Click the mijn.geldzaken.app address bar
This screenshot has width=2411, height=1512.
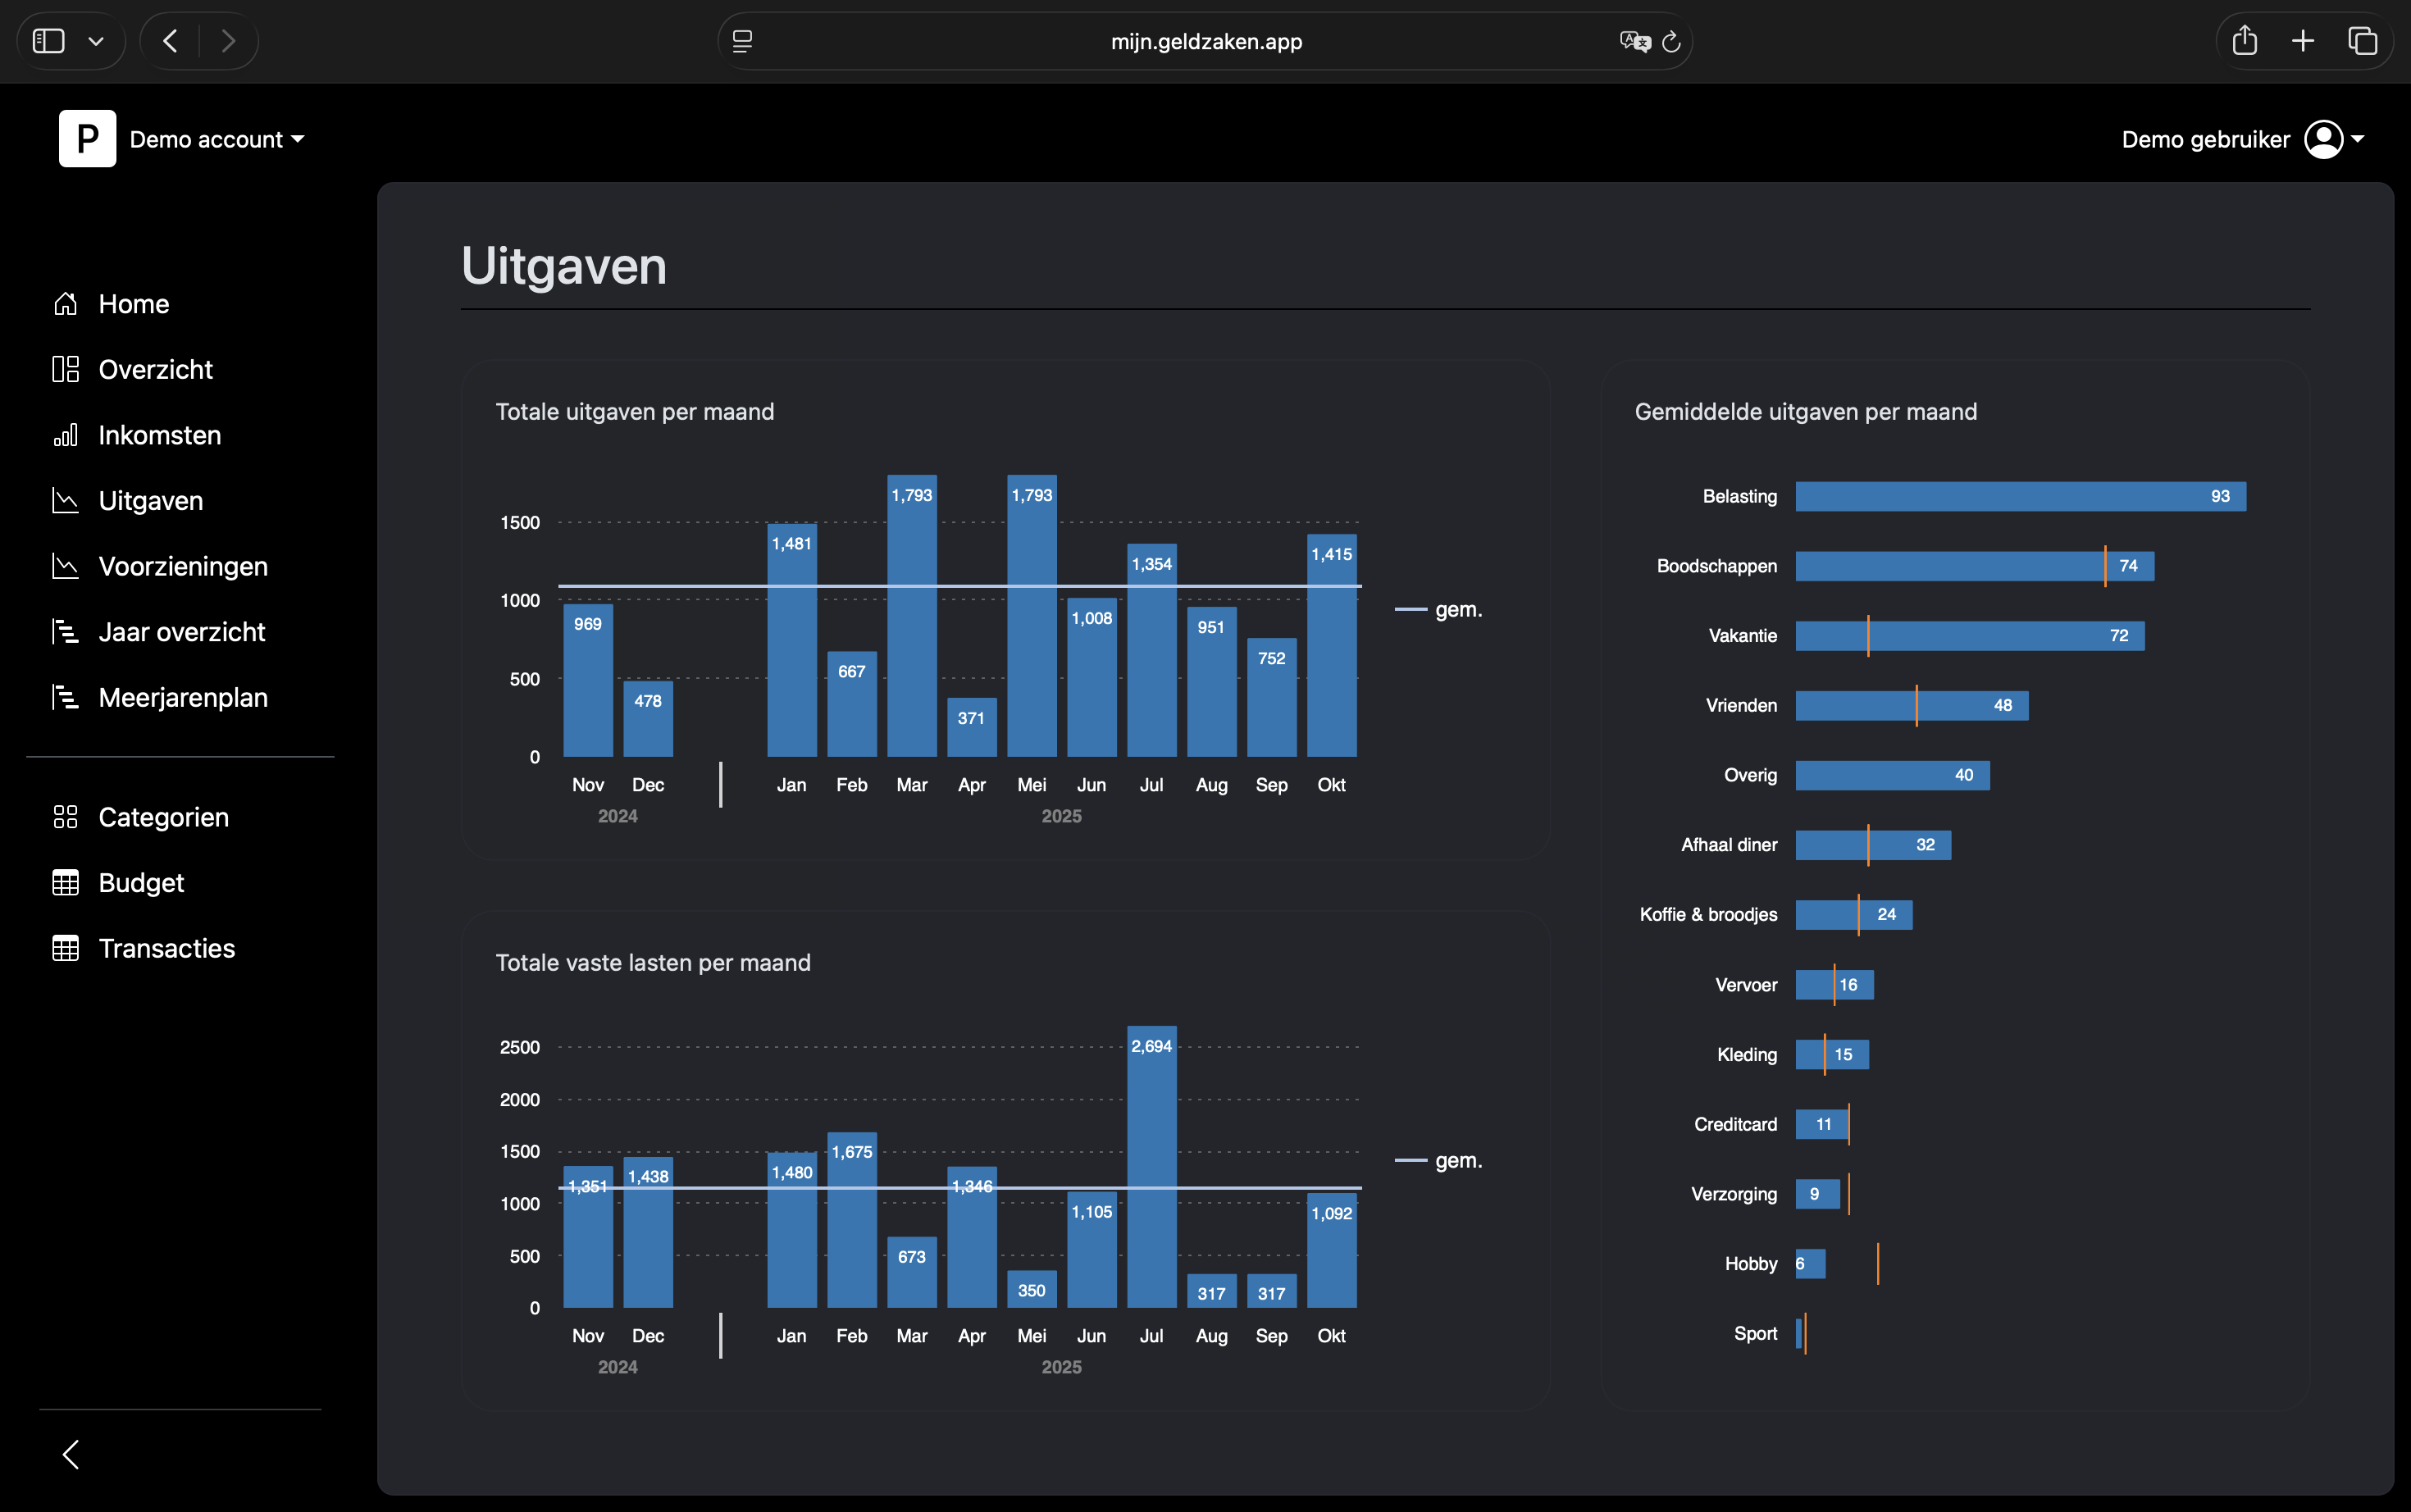click(x=1205, y=42)
